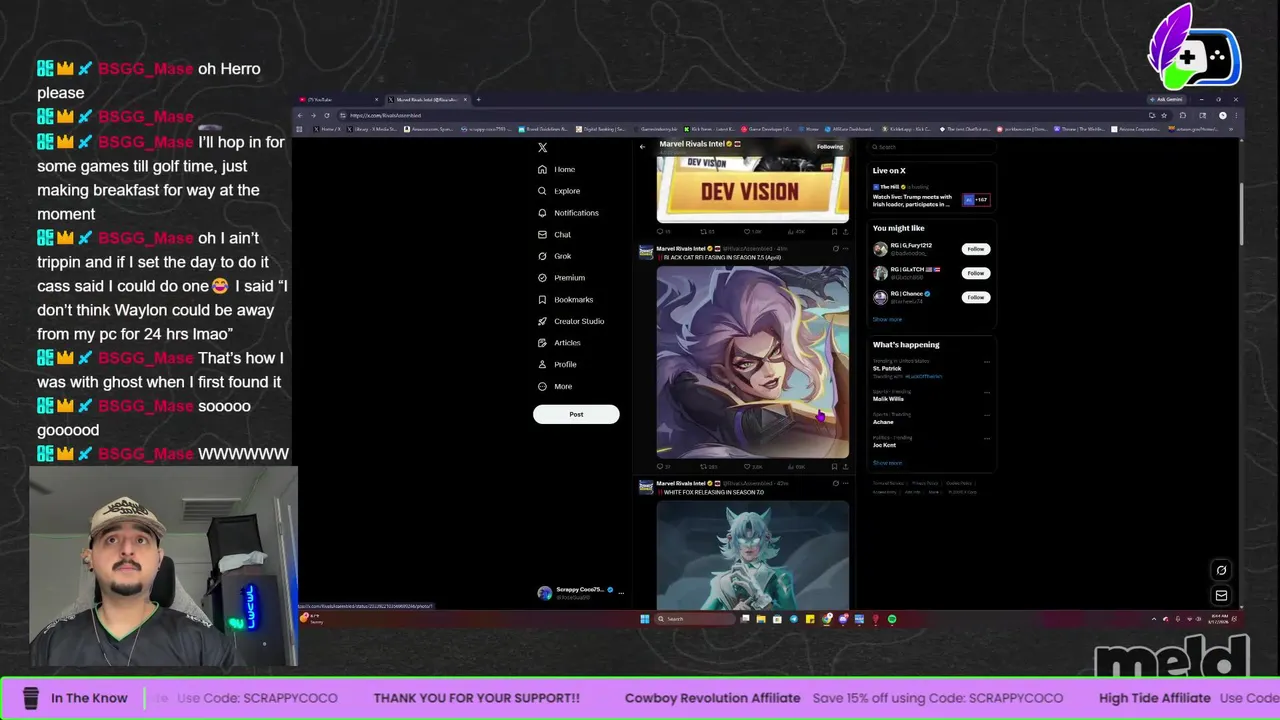Open Chrome from the taskbar
The height and width of the screenshot is (720, 1280).
click(827, 619)
